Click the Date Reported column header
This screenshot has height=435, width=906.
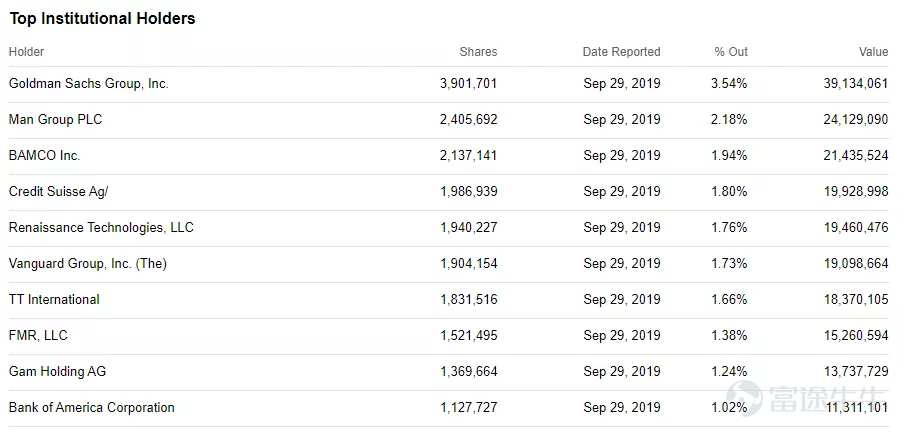click(x=621, y=52)
